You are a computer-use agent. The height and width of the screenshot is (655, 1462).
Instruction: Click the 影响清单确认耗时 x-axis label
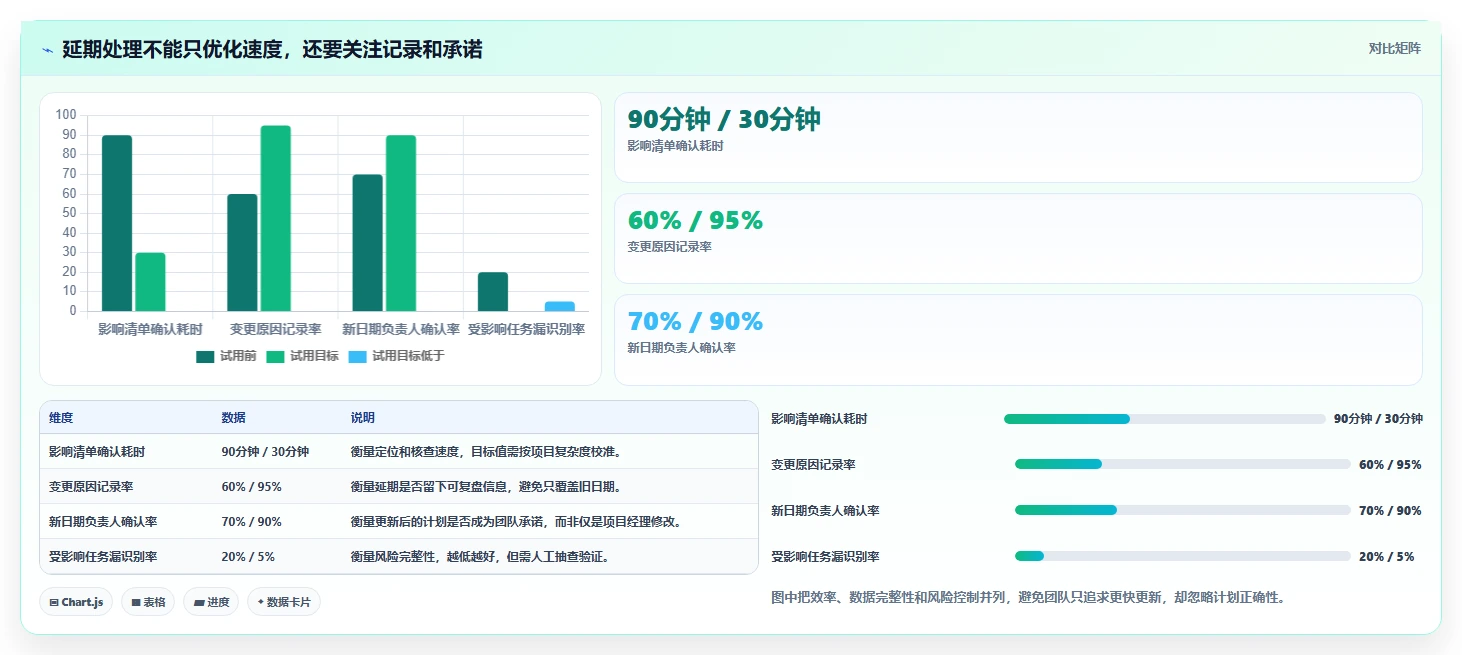(x=150, y=329)
